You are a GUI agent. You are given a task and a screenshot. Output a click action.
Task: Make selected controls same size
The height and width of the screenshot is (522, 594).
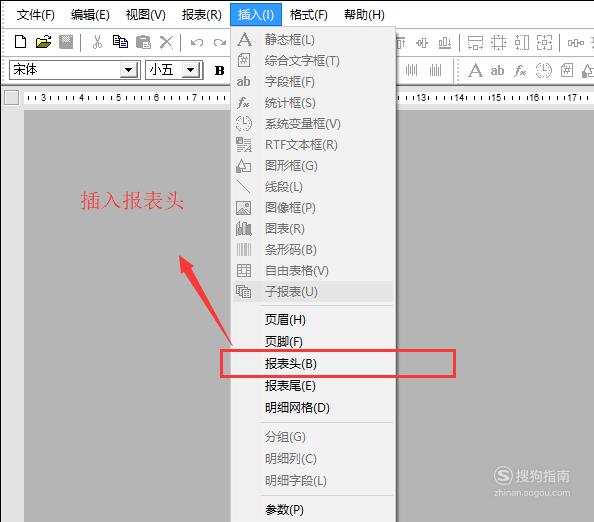[544, 43]
